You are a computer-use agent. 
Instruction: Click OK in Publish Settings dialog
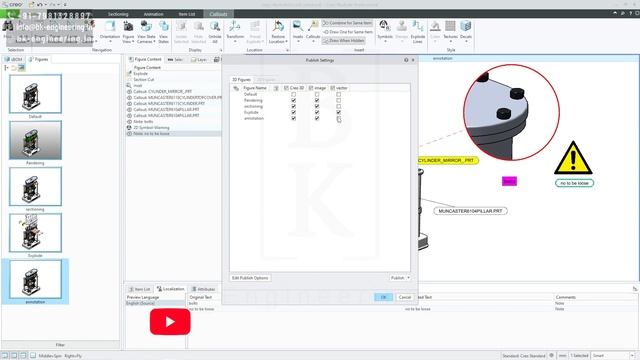(383, 297)
